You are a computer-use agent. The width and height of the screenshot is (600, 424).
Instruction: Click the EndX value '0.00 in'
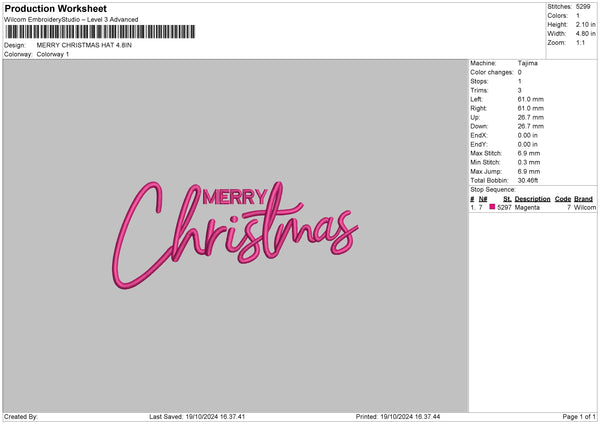(528, 135)
